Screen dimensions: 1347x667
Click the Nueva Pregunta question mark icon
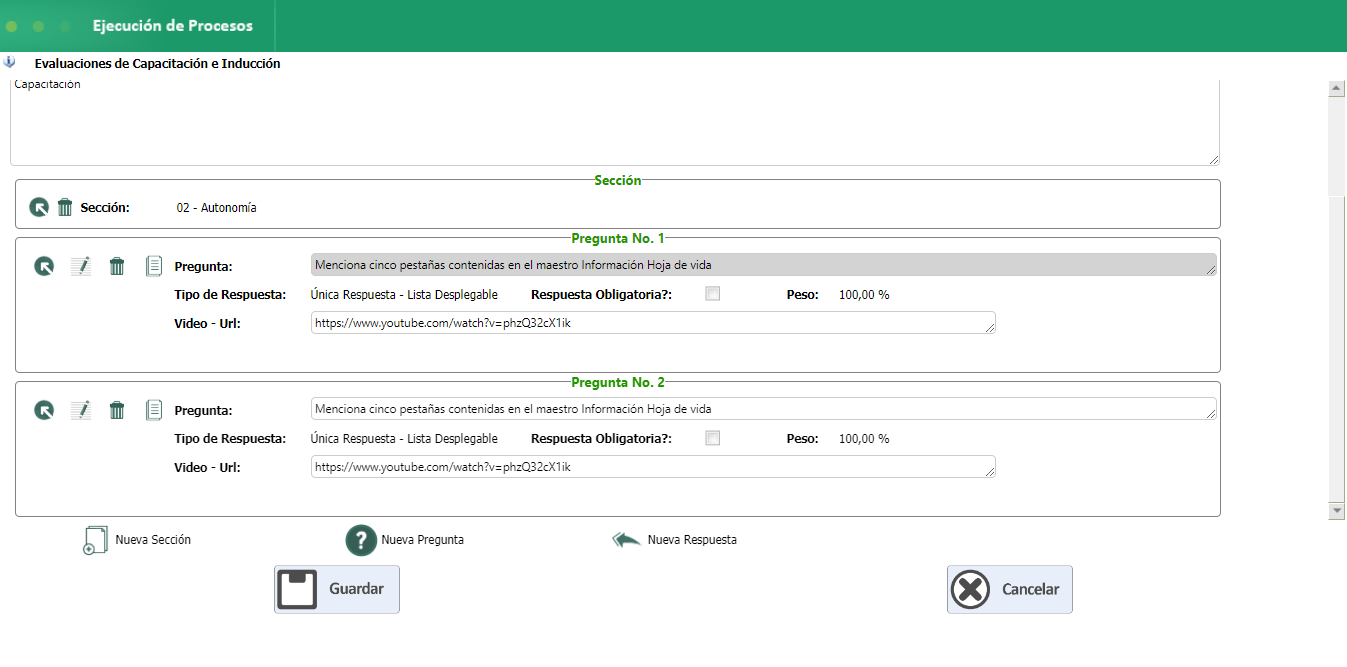click(361, 540)
